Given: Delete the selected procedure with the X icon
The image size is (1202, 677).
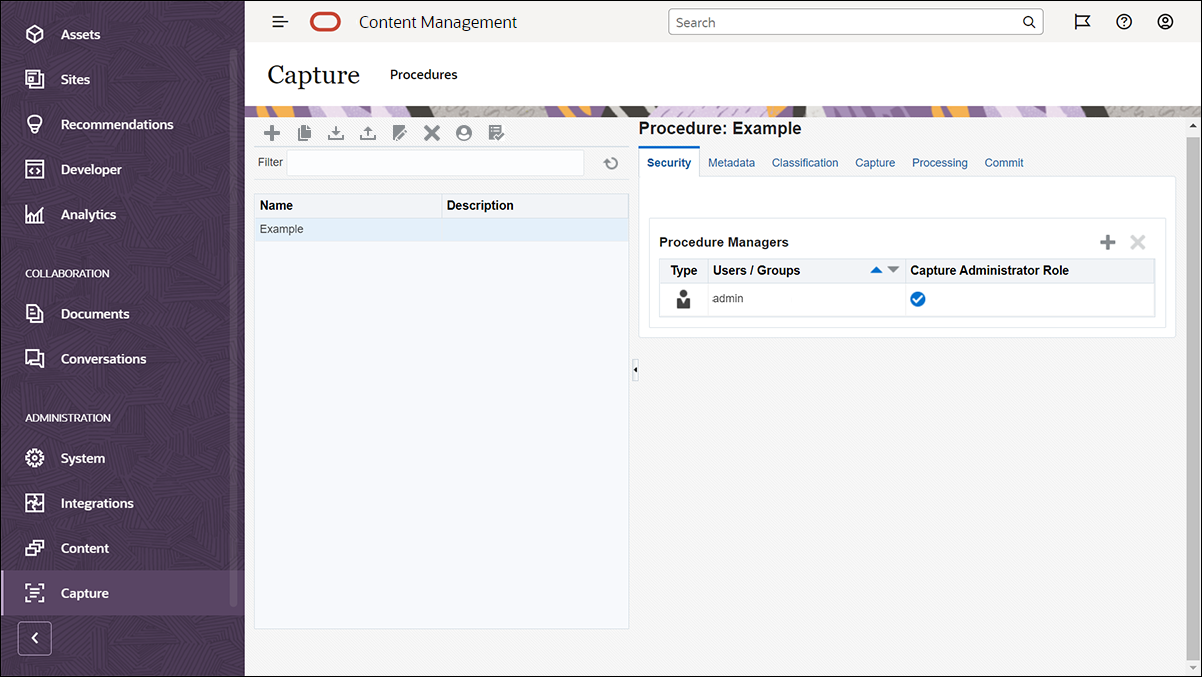Looking at the screenshot, I should tap(431, 132).
